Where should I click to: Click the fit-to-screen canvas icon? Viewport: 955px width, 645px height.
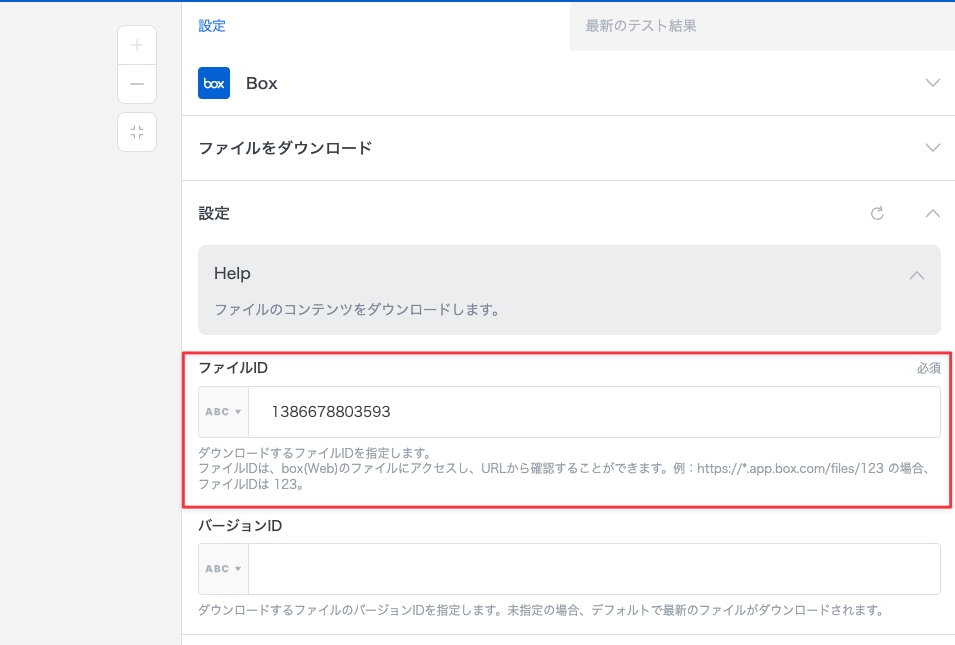coord(137,132)
